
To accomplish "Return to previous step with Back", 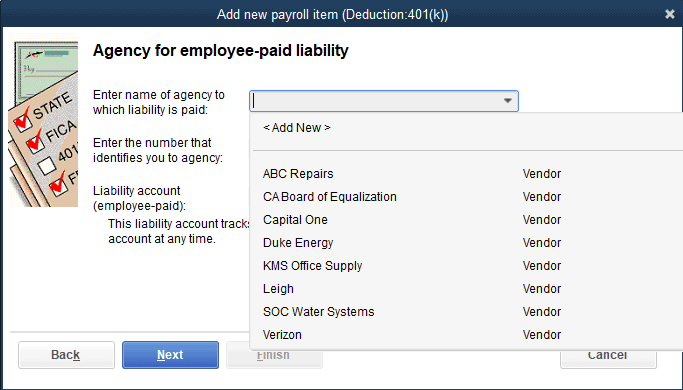I will tap(66, 355).
